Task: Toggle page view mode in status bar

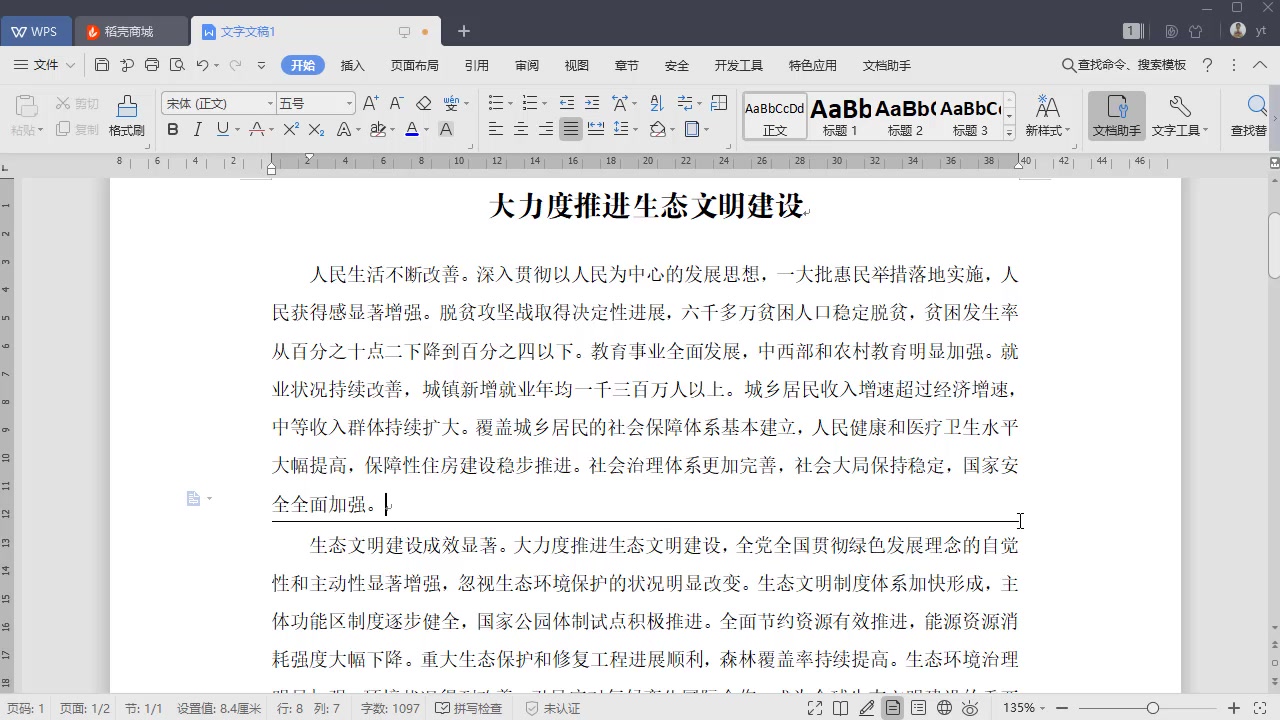Action: (893, 708)
